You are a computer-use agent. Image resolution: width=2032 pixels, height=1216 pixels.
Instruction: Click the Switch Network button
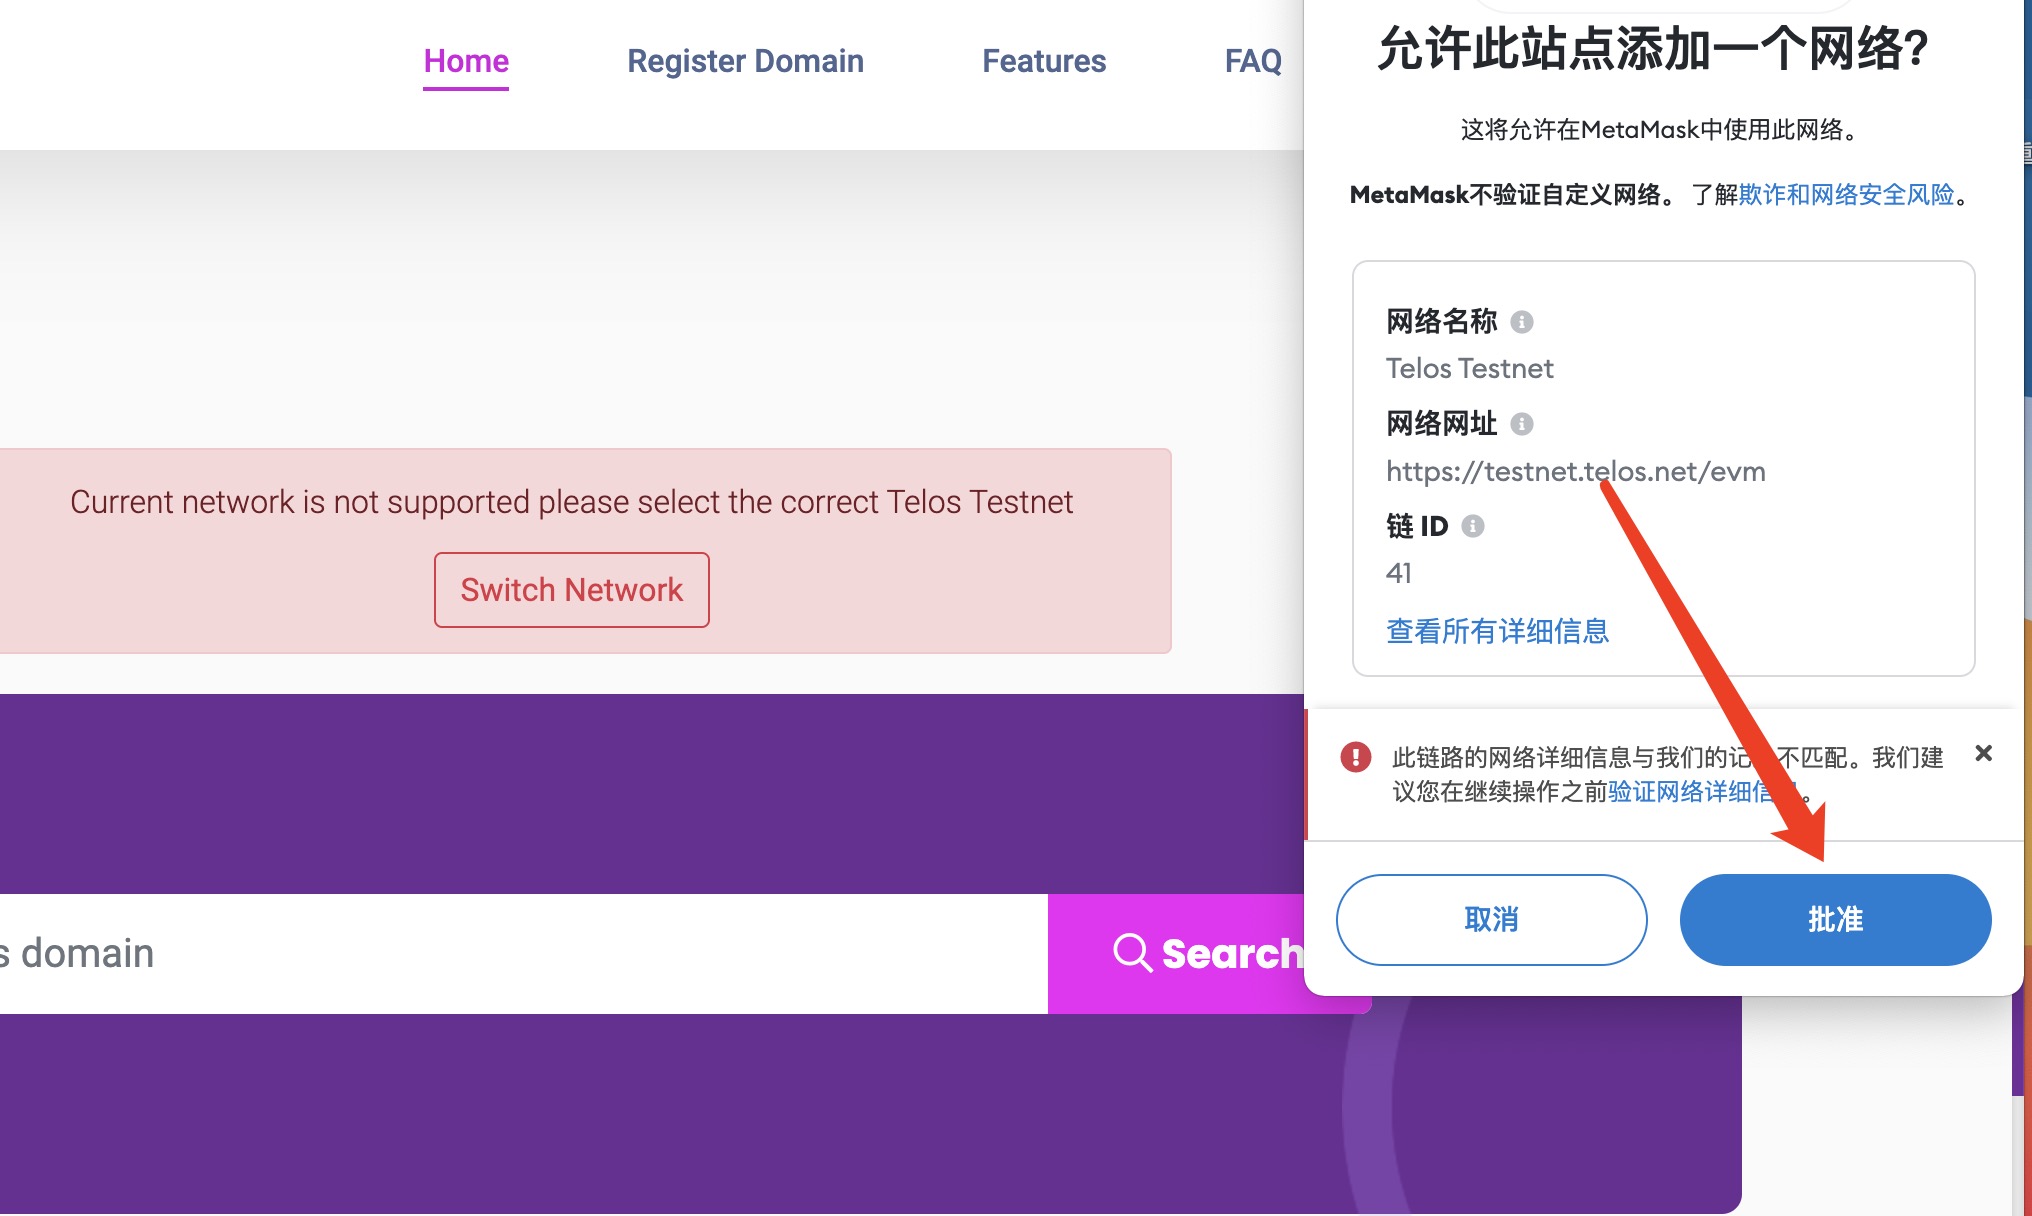(571, 590)
